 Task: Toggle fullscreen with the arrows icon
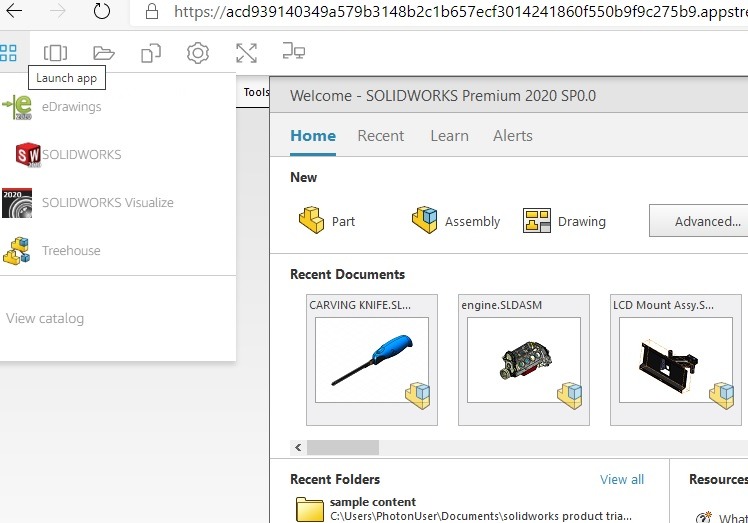(246, 53)
